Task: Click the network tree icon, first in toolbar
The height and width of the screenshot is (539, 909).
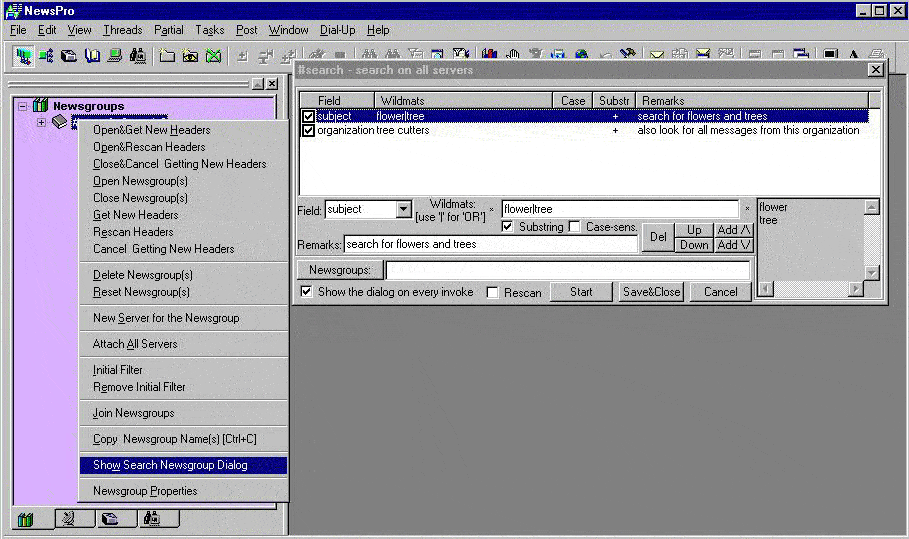Action: pyautogui.click(x=23, y=56)
